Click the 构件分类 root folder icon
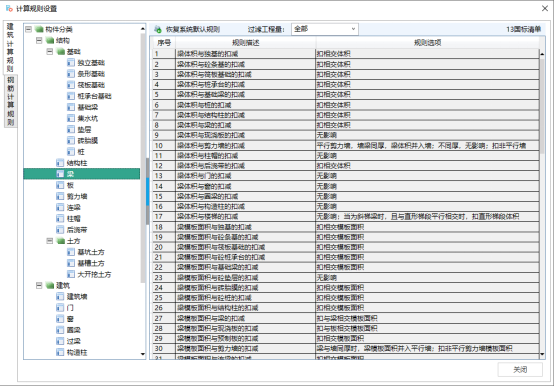Viewport: 554px width, 387px height. coord(39,29)
